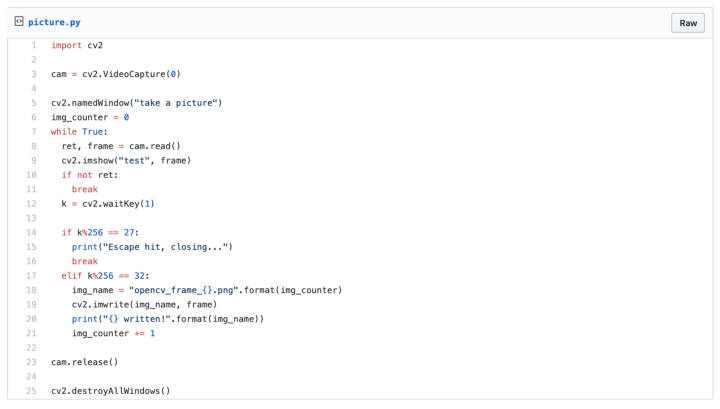This screenshot has height=409, width=720.
Task: Select line number 7
Action: (34, 132)
